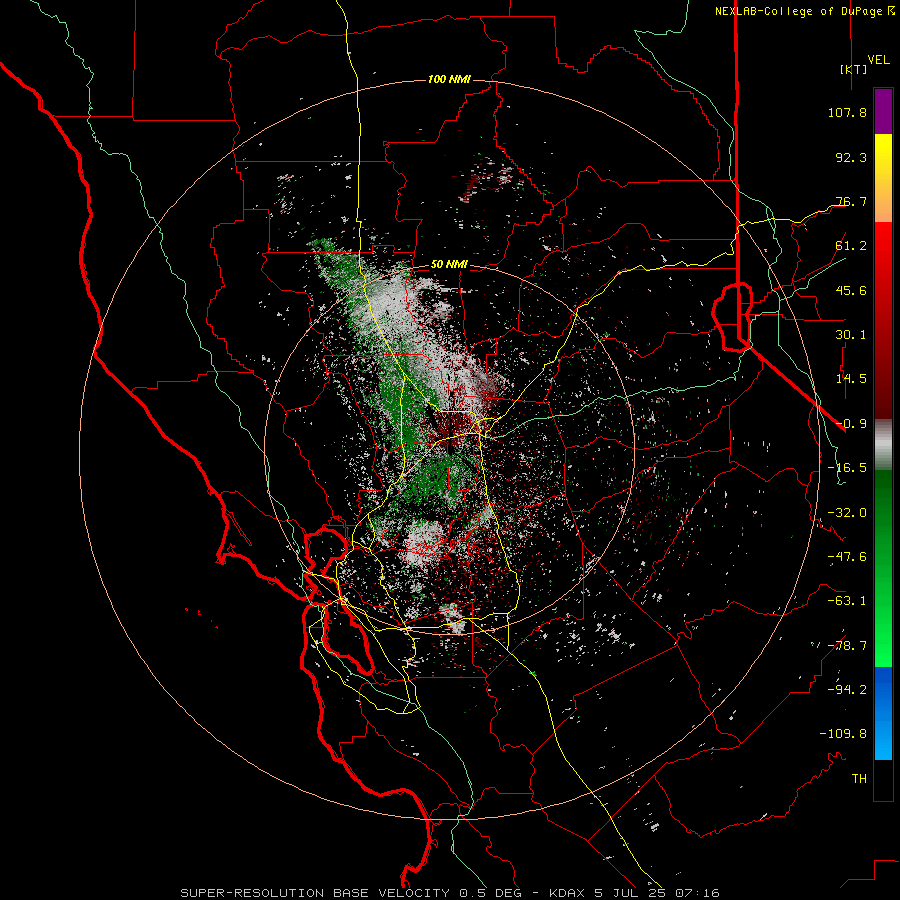This screenshot has height=900, width=900.
Task: Click the -32.0 velocity scale value
Action: [847, 513]
